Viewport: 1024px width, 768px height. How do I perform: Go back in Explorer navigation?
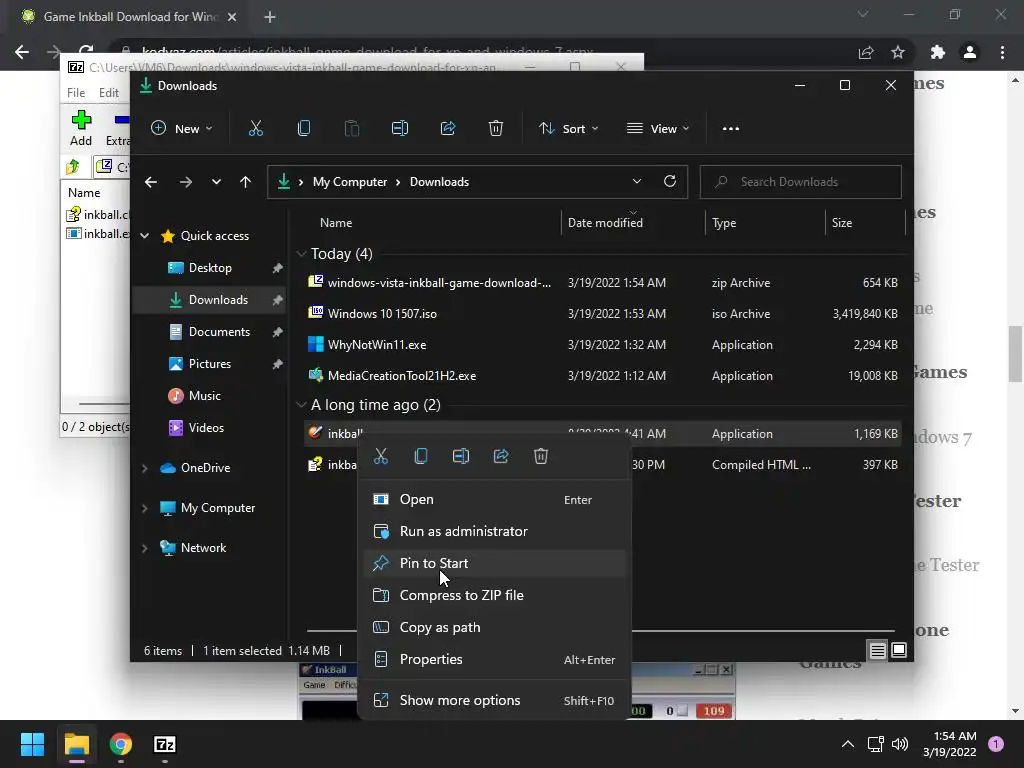[151, 182]
